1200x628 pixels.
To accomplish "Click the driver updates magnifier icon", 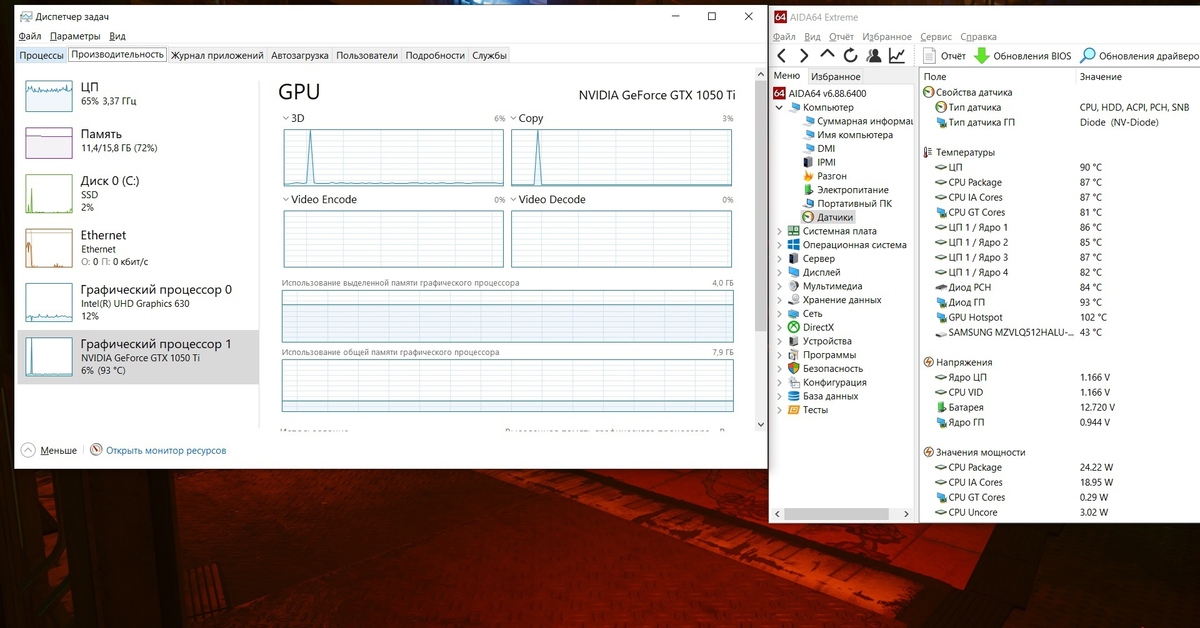I will 1088,56.
